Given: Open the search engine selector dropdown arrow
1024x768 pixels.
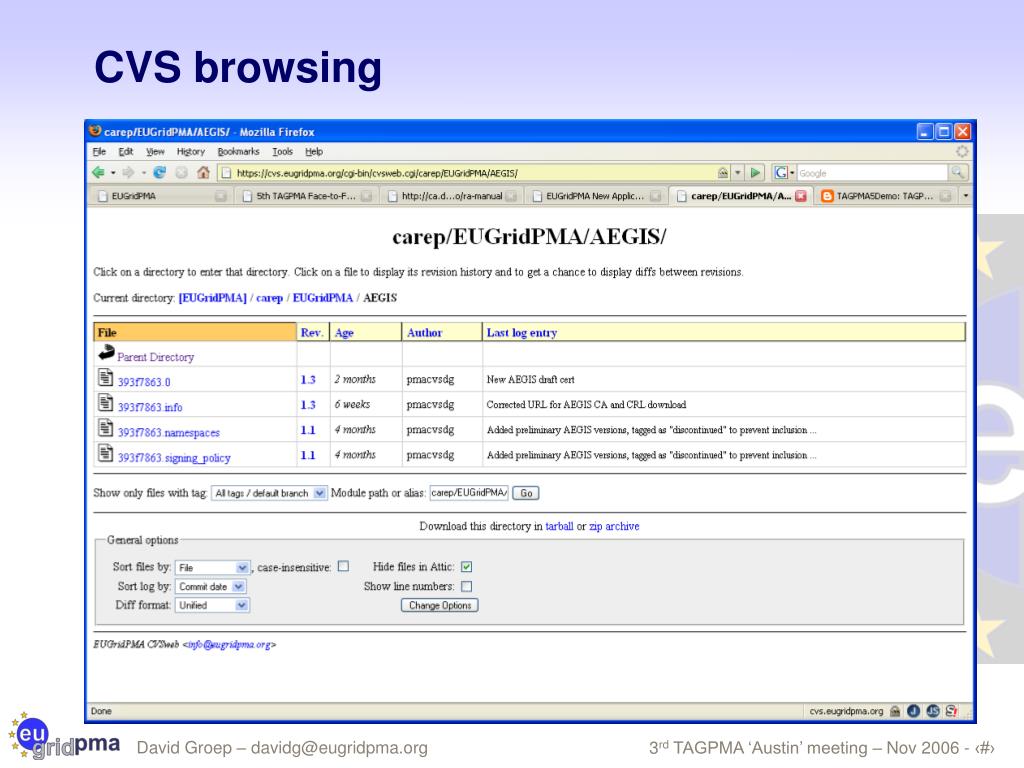Looking at the screenshot, I should (792, 173).
